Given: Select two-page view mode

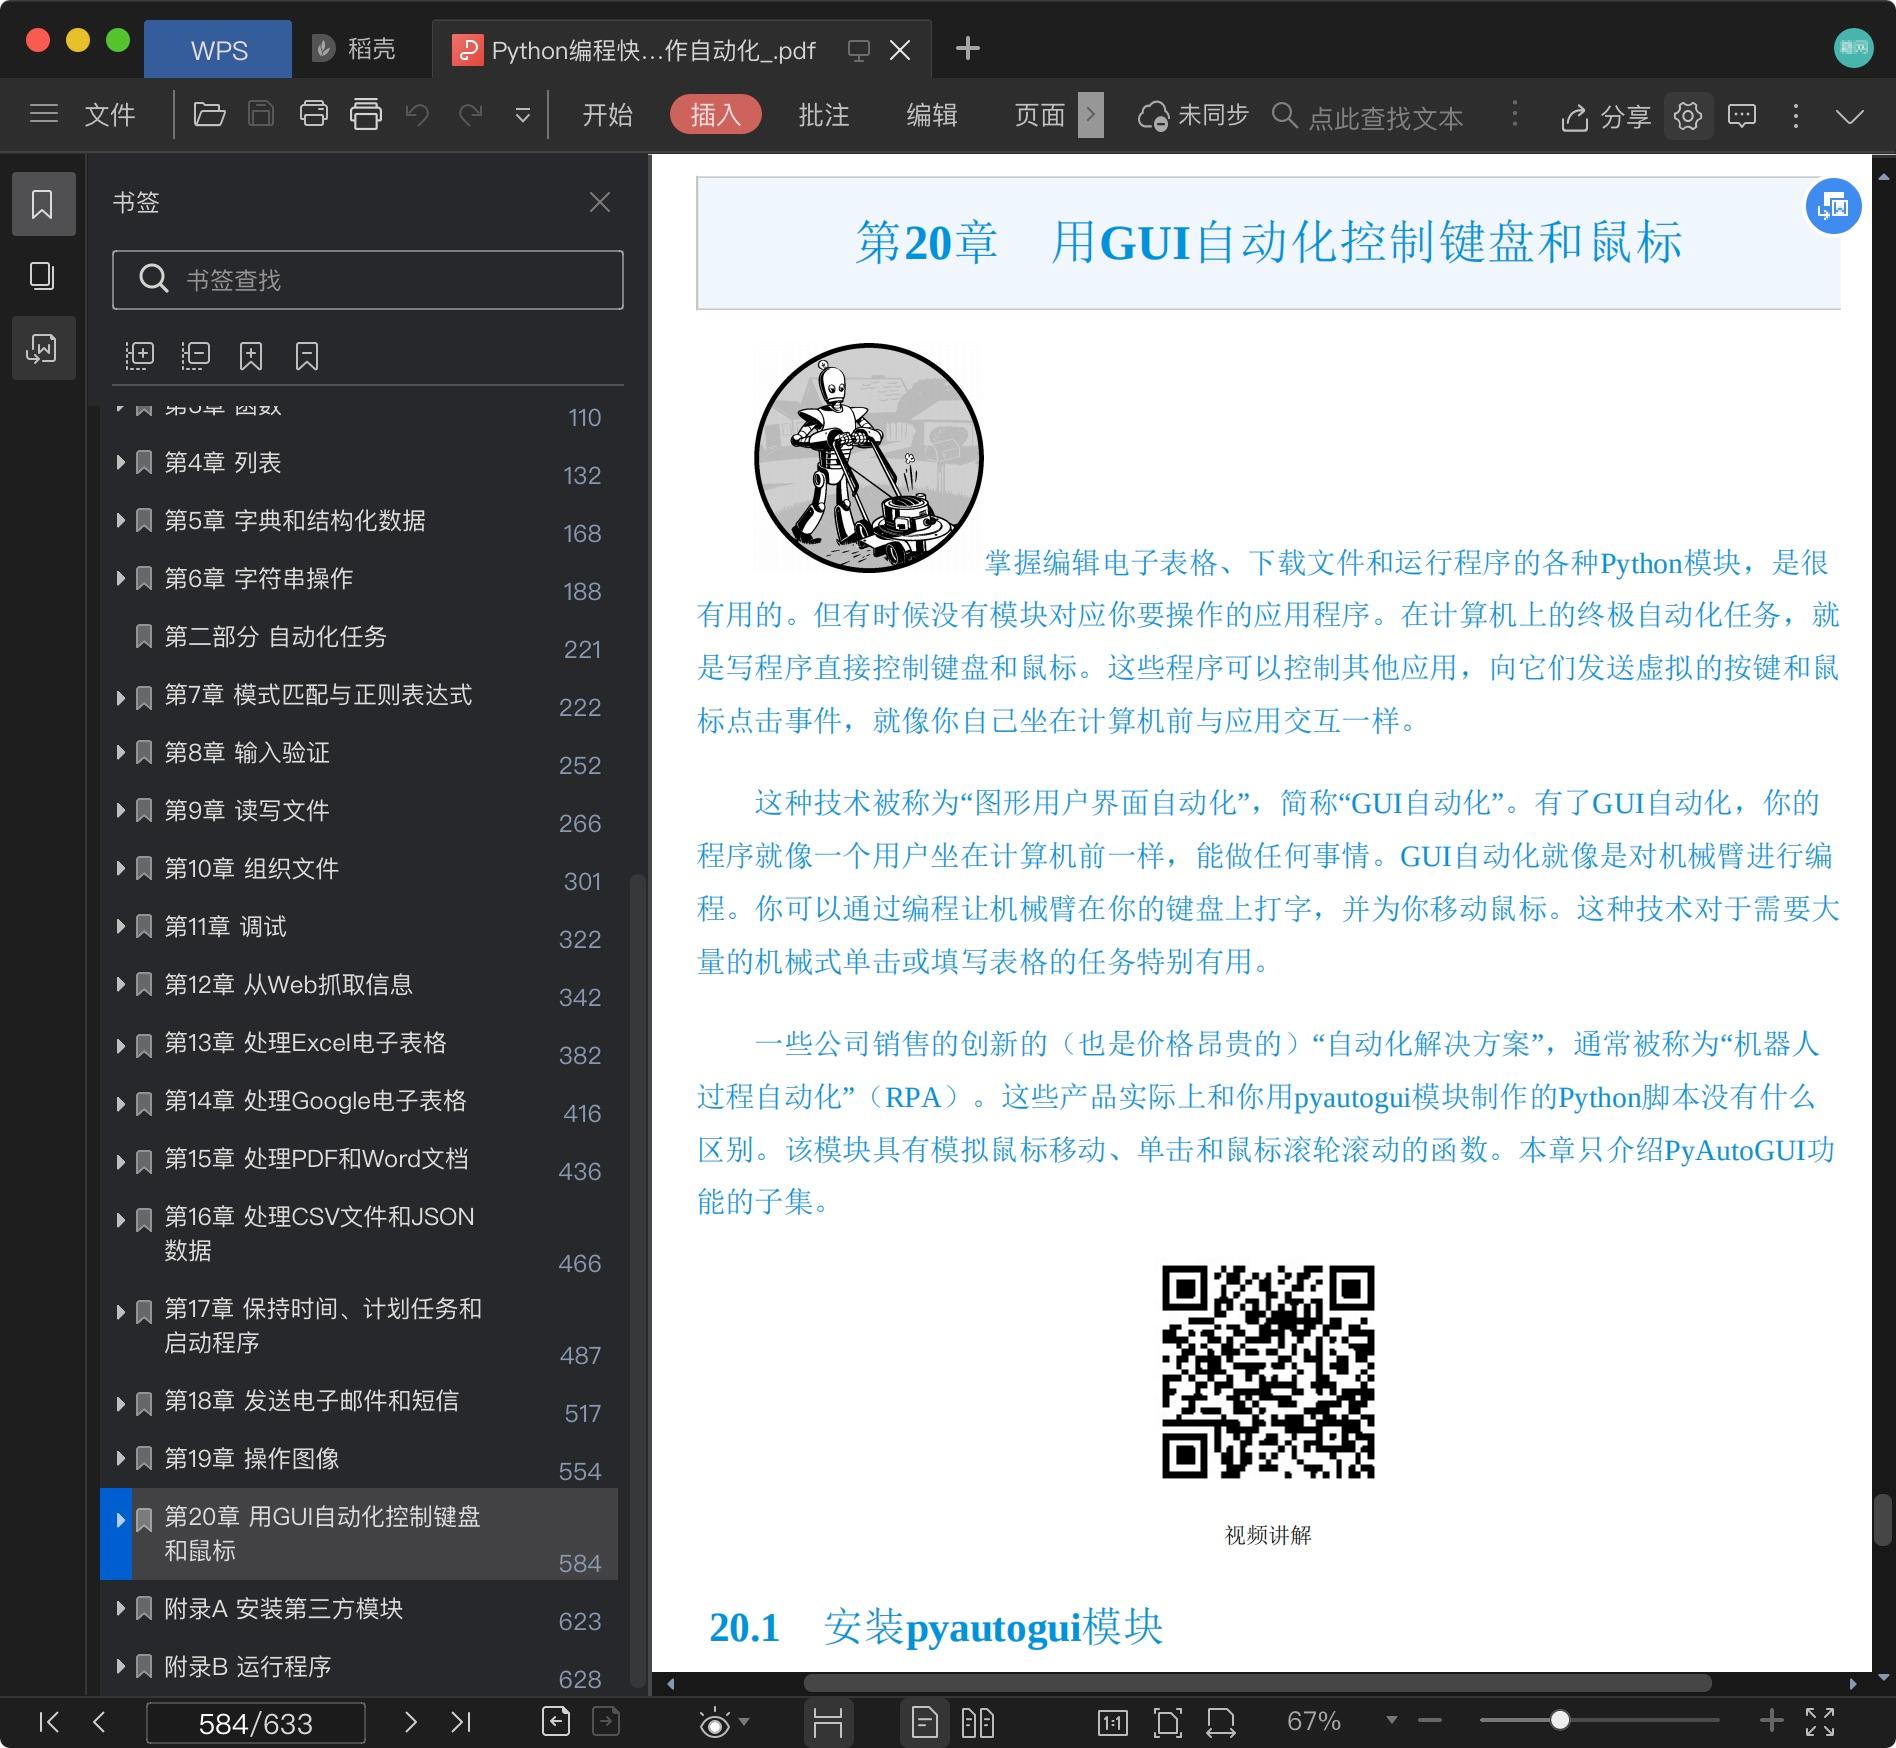Looking at the screenshot, I should (x=978, y=1722).
